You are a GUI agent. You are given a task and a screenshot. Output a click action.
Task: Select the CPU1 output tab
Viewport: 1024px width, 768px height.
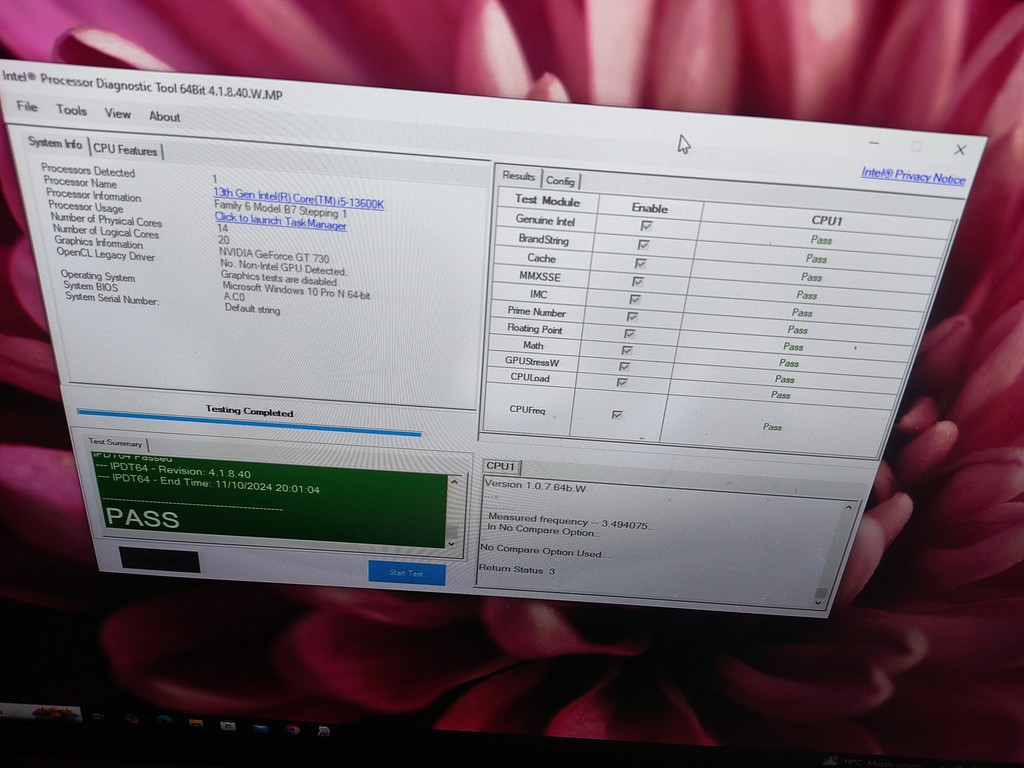501,466
